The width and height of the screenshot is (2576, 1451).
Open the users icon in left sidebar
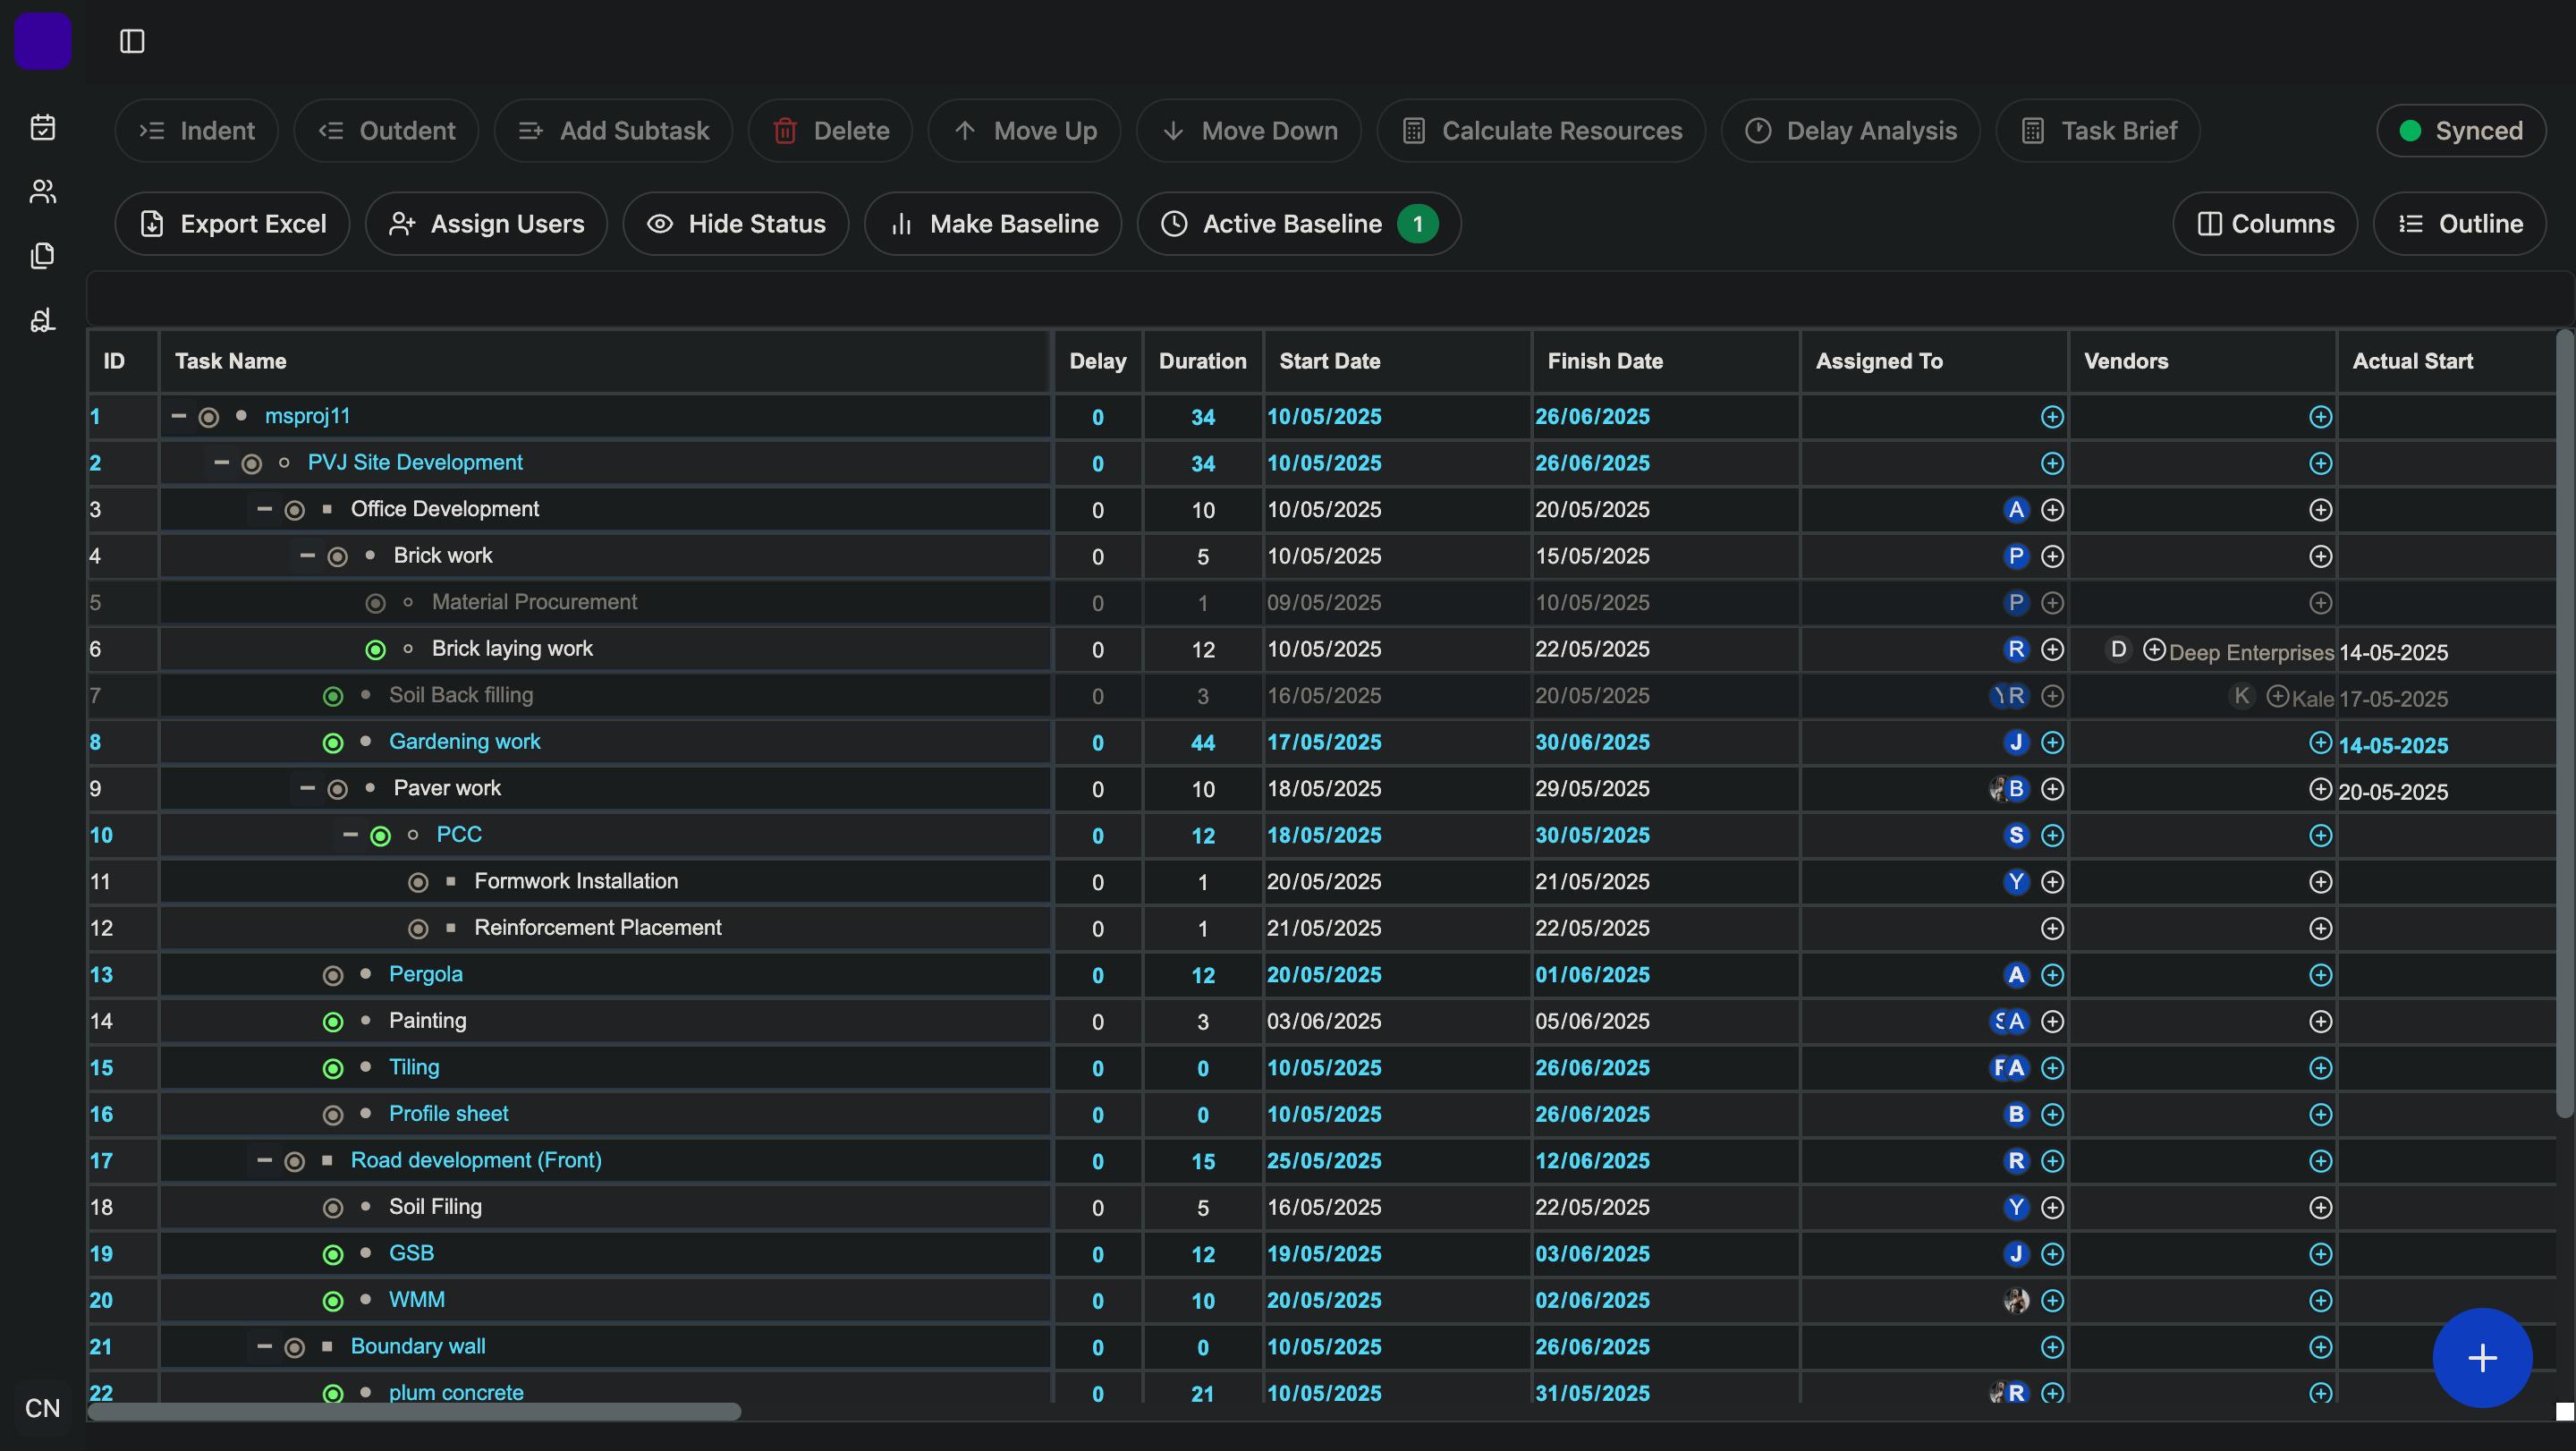pos(42,191)
